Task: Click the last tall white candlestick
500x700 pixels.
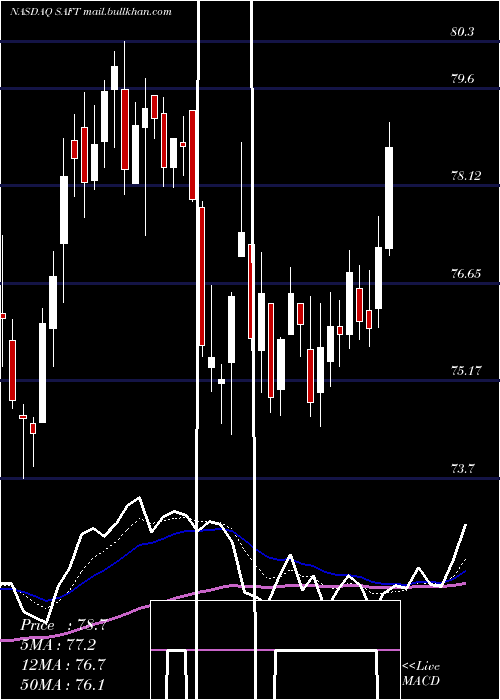Action: 389,198
